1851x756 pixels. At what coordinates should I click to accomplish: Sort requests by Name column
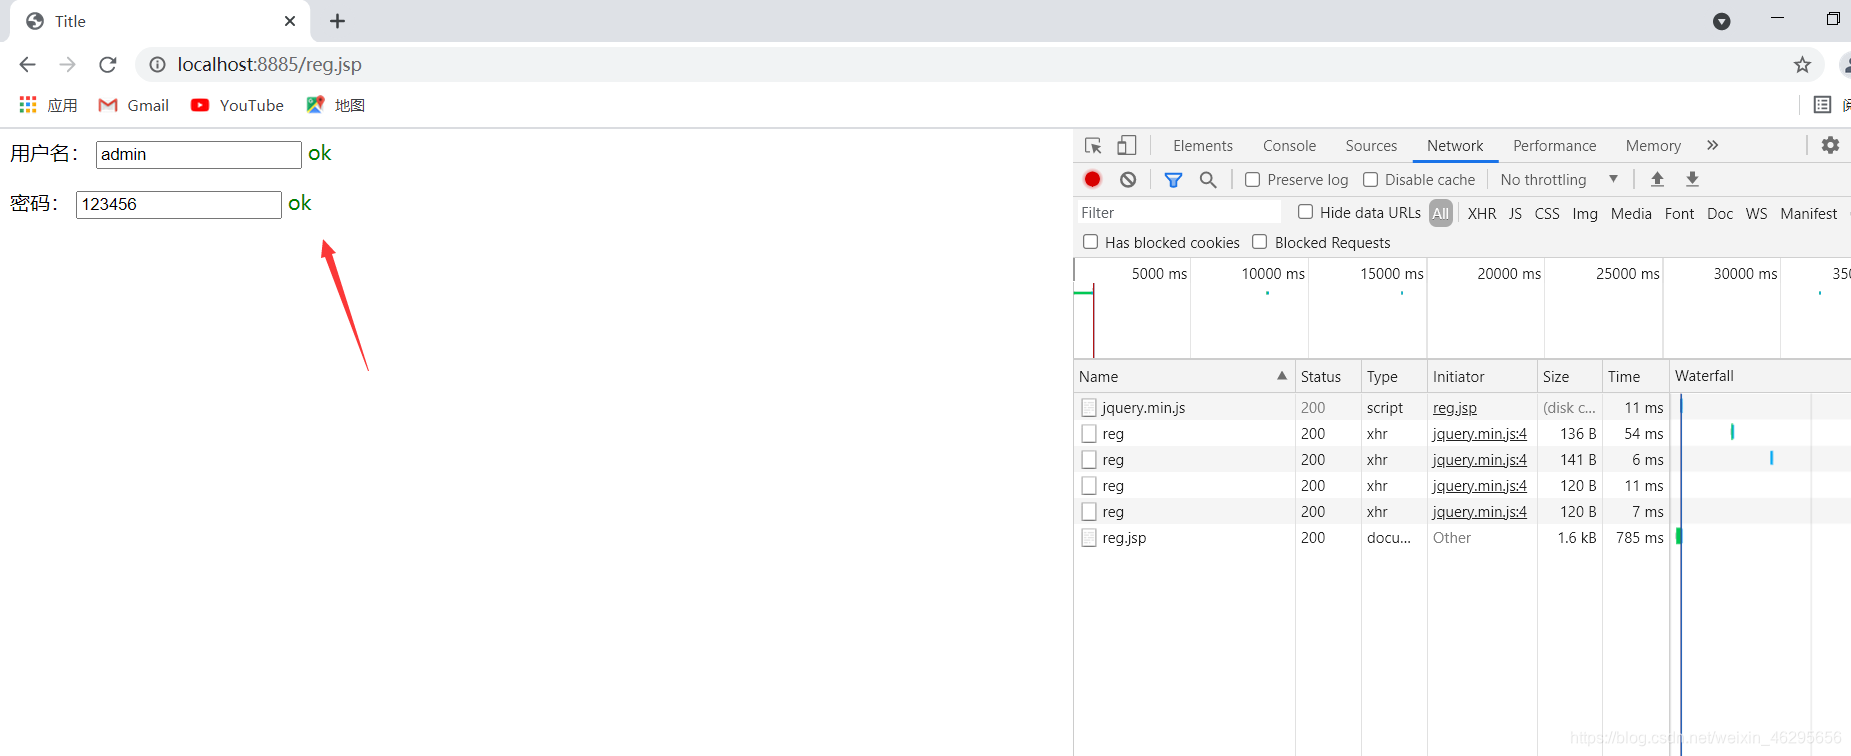(x=1184, y=377)
